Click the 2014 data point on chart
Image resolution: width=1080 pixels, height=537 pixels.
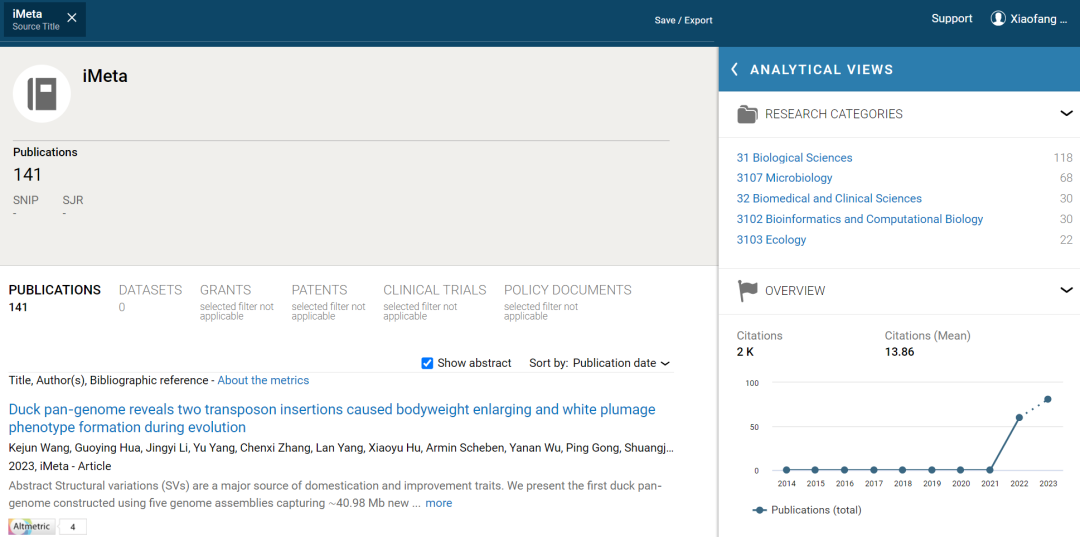click(787, 470)
